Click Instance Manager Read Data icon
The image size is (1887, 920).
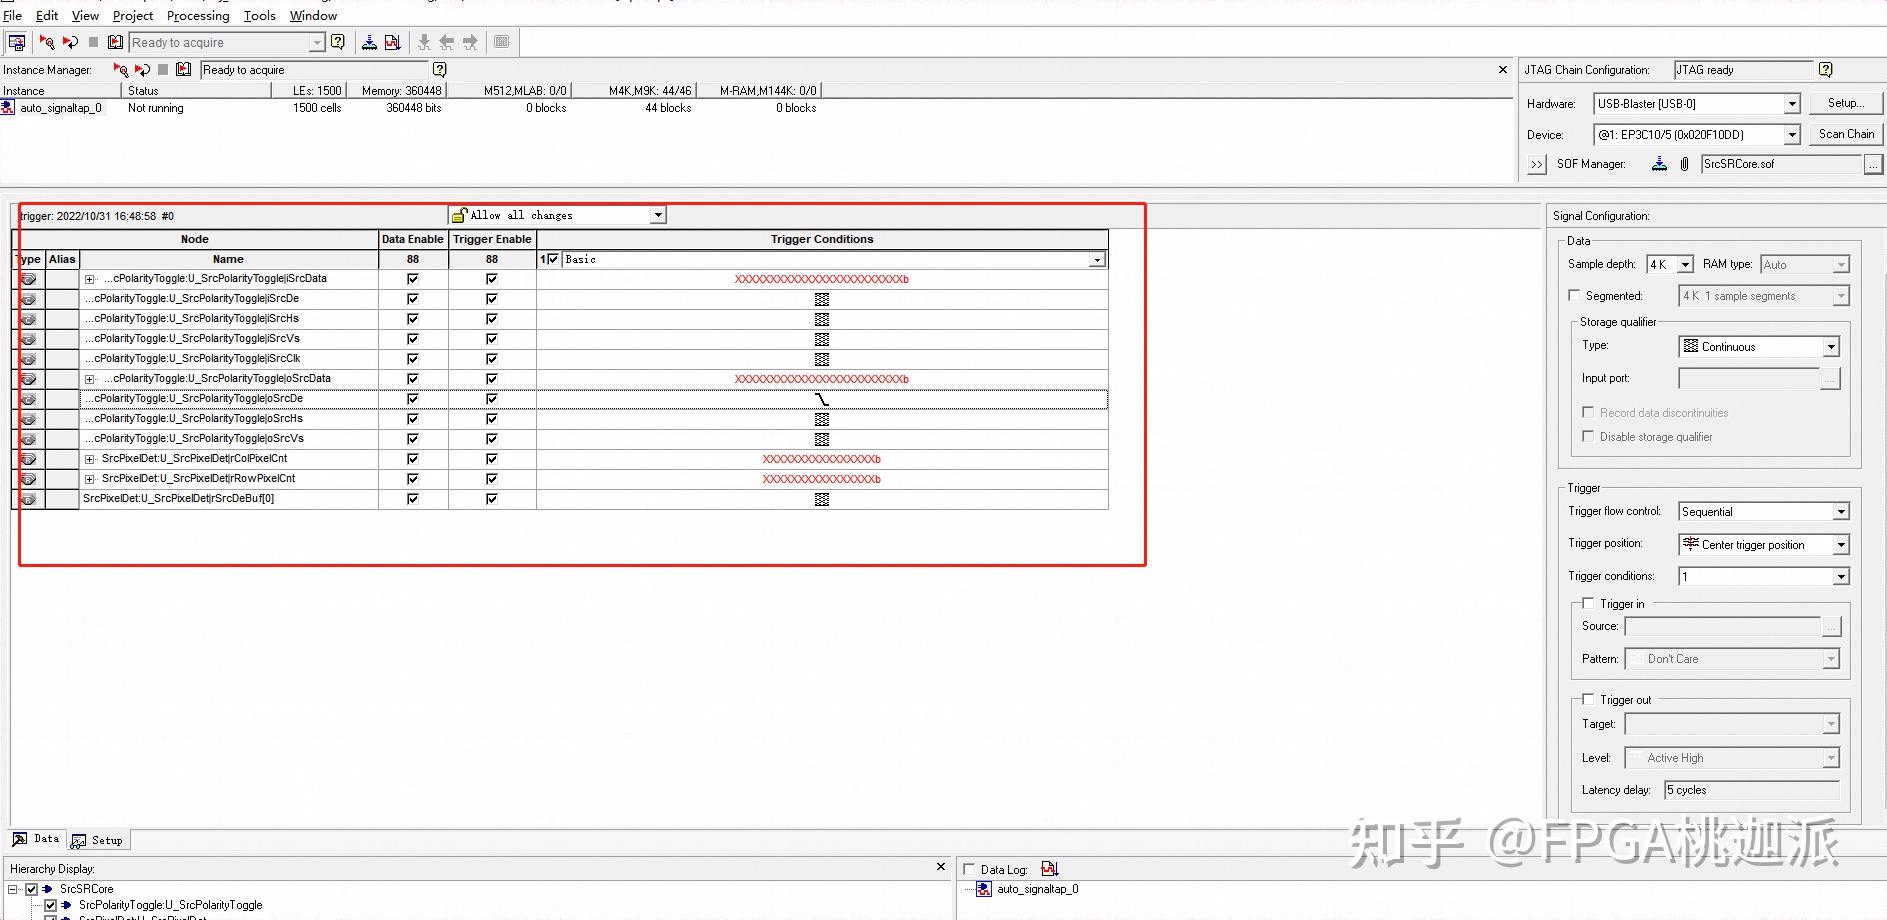pyautogui.click(x=183, y=69)
